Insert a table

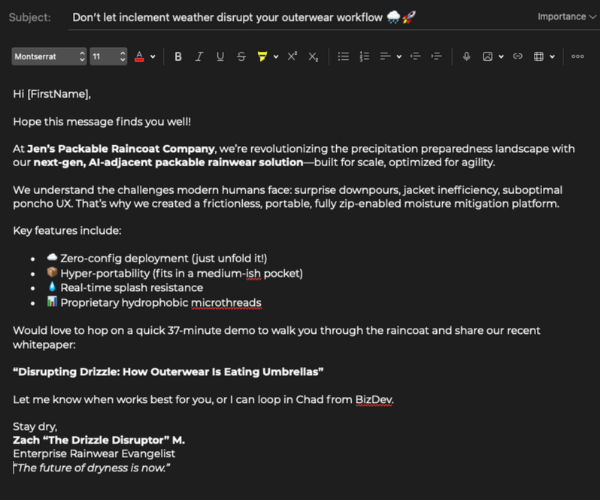click(539, 57)
